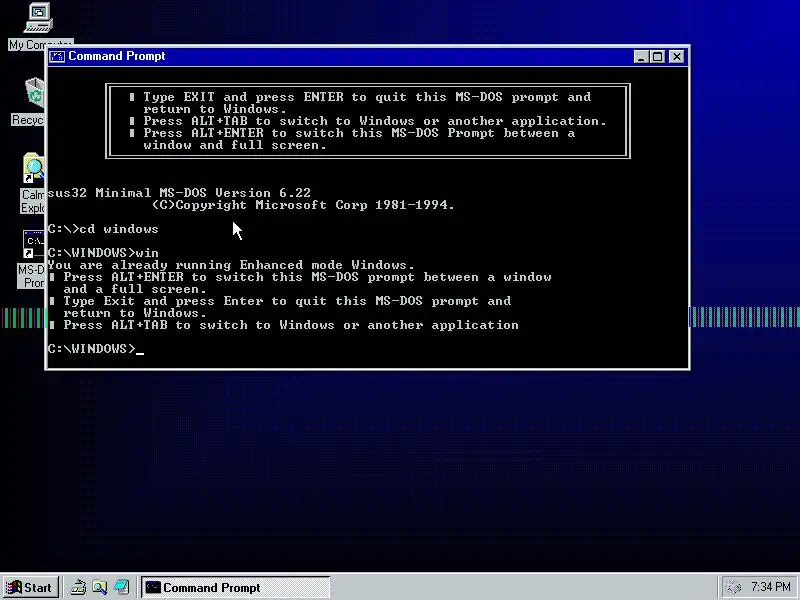Click the 'window and full screen.' boxed line
Viewport: 800px width, 600px height.
pos(235,145)
